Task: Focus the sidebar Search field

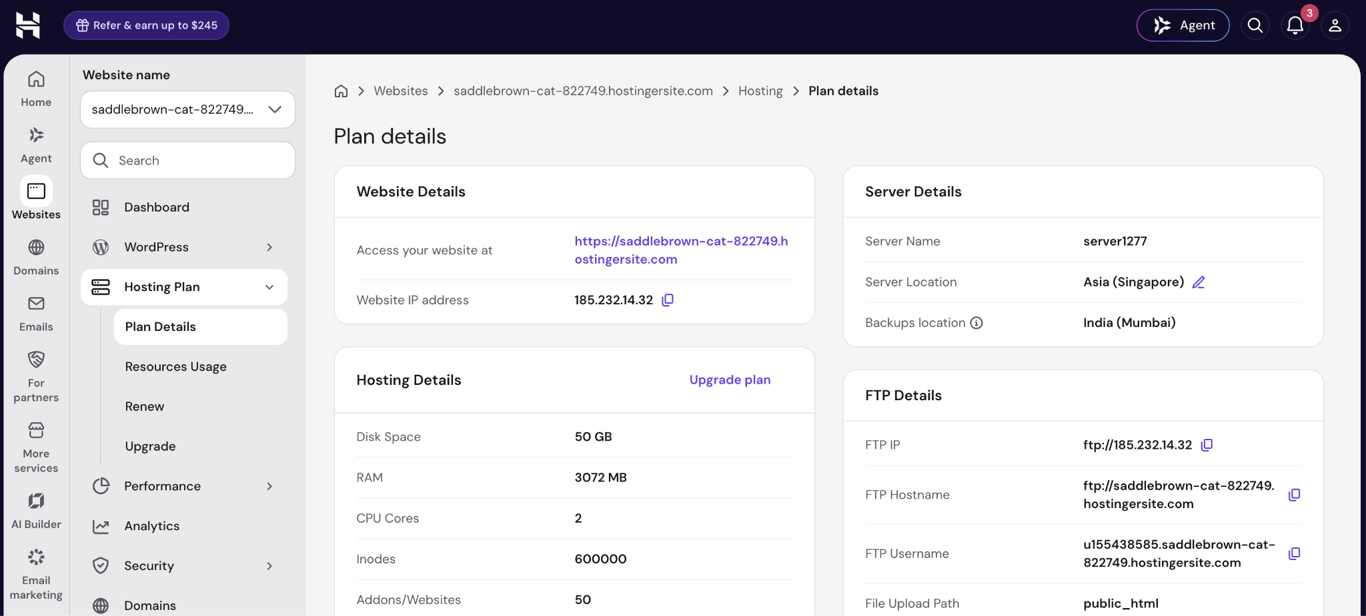Action: 188,160
